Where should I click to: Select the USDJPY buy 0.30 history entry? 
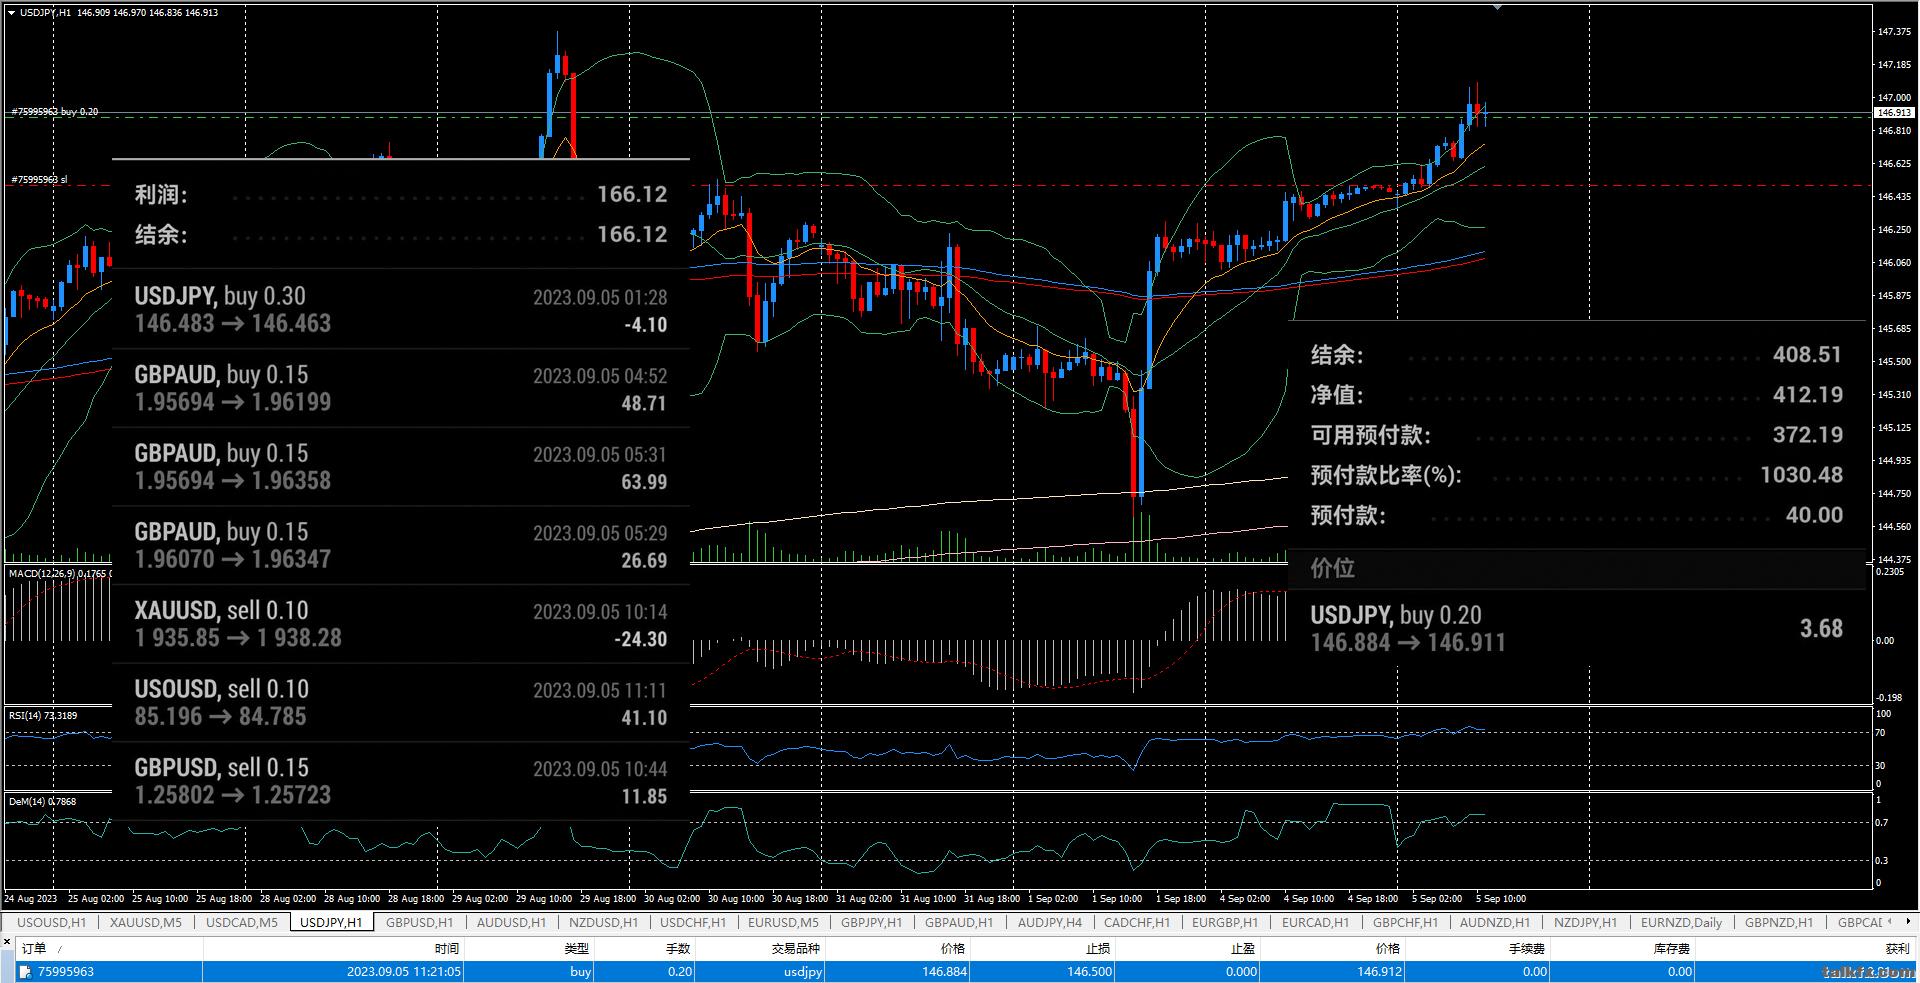(x=401, y=309)
